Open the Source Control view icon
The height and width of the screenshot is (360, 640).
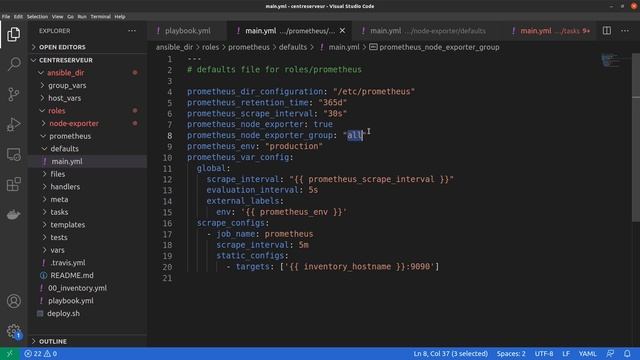tap(13, 94)
